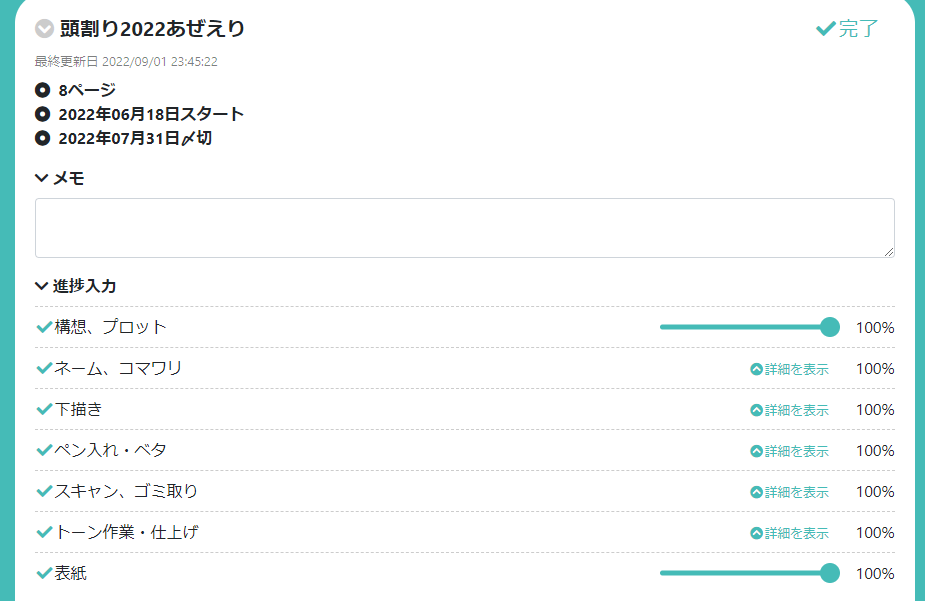The height and width of the screenshot is (601, 925).
Task: Click checkmark icon next to 構想、プロット
Action: tap(44, 327)
